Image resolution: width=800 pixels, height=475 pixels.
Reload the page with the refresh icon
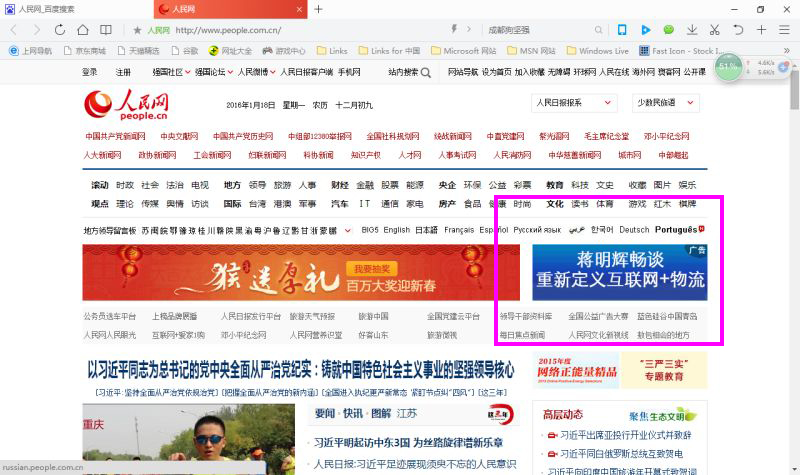(60, 30)
